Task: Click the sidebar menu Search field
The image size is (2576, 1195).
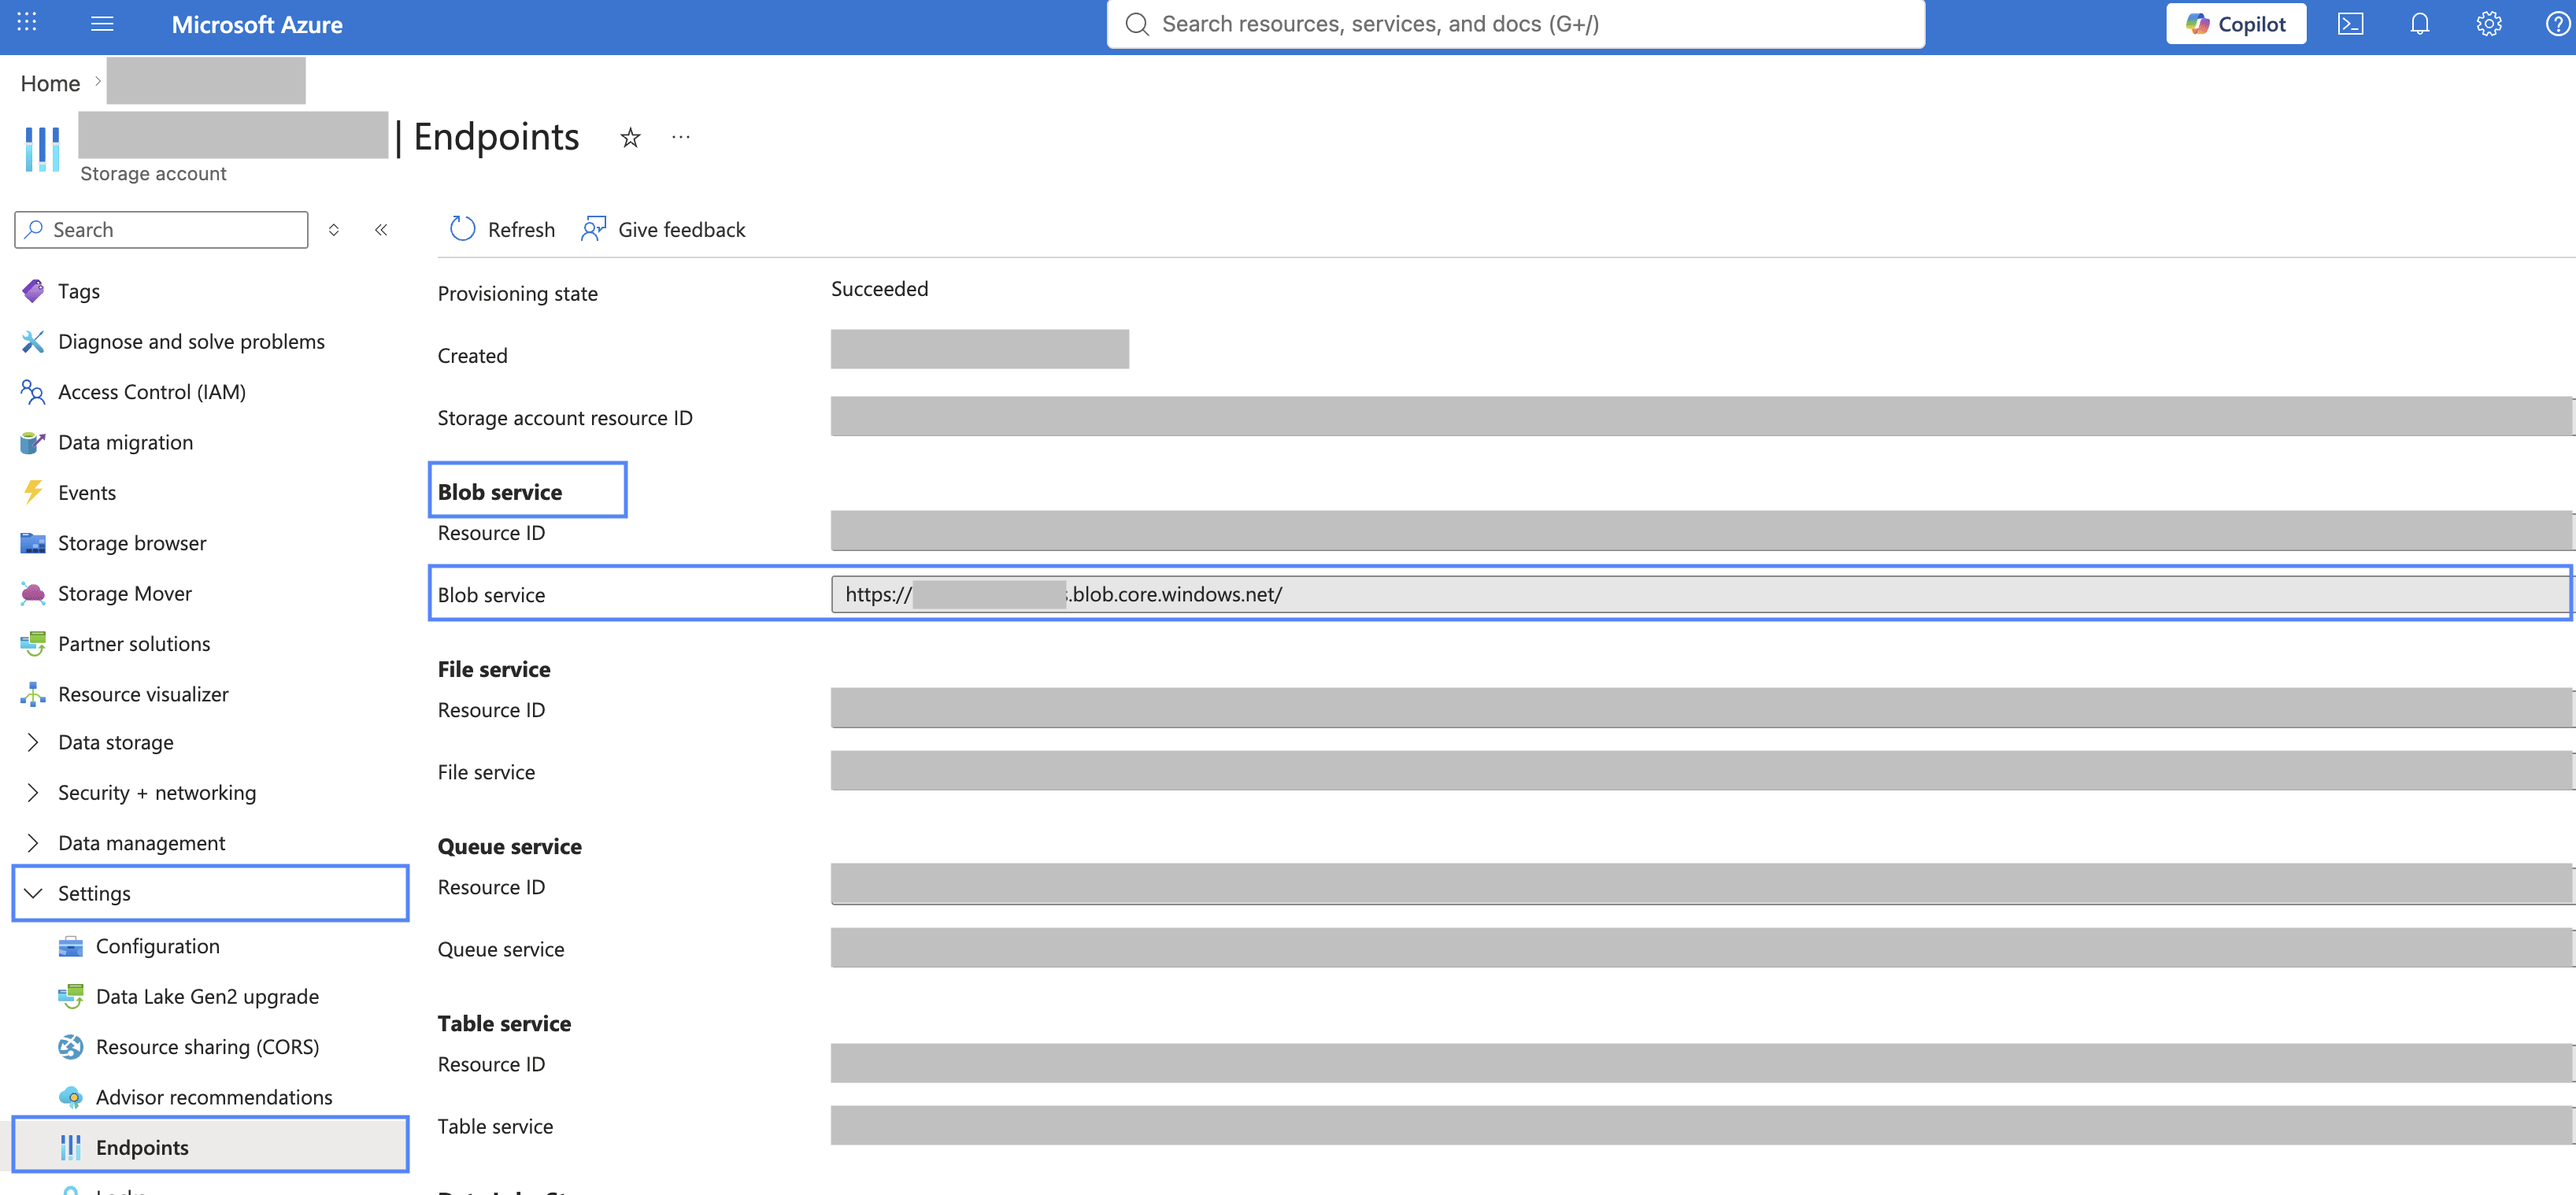Action: (x=161, y=229)
